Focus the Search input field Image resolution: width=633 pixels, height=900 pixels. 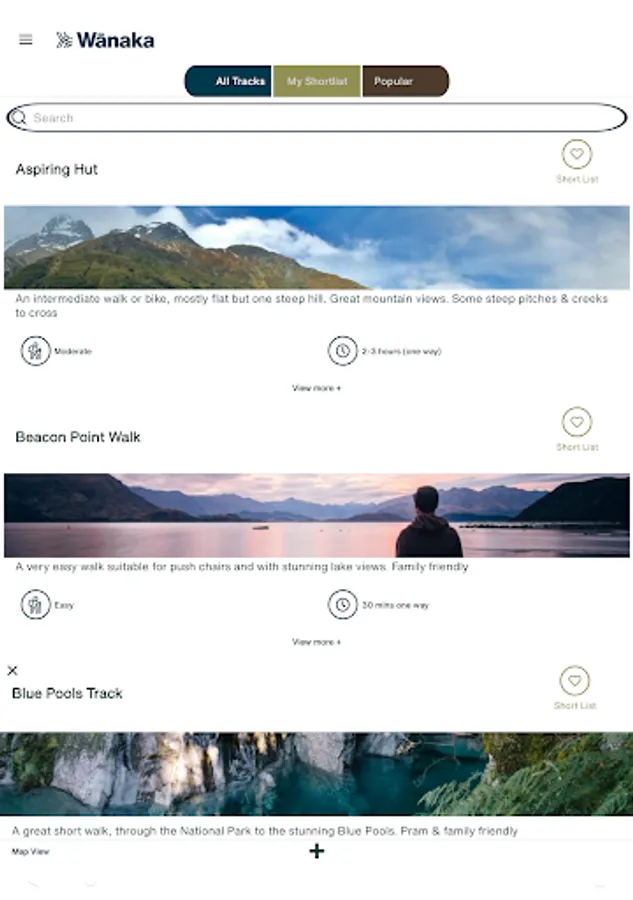point(316,118)
